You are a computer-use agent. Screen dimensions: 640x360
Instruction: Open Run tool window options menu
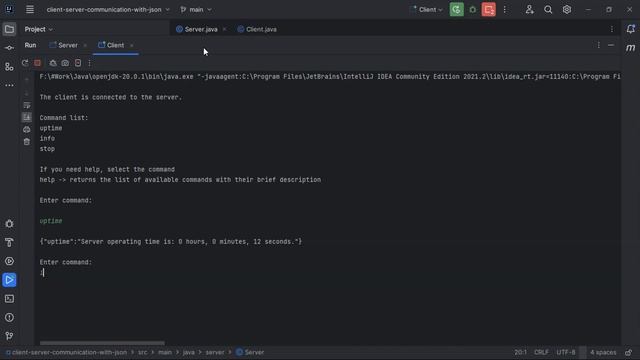point(599,45)
